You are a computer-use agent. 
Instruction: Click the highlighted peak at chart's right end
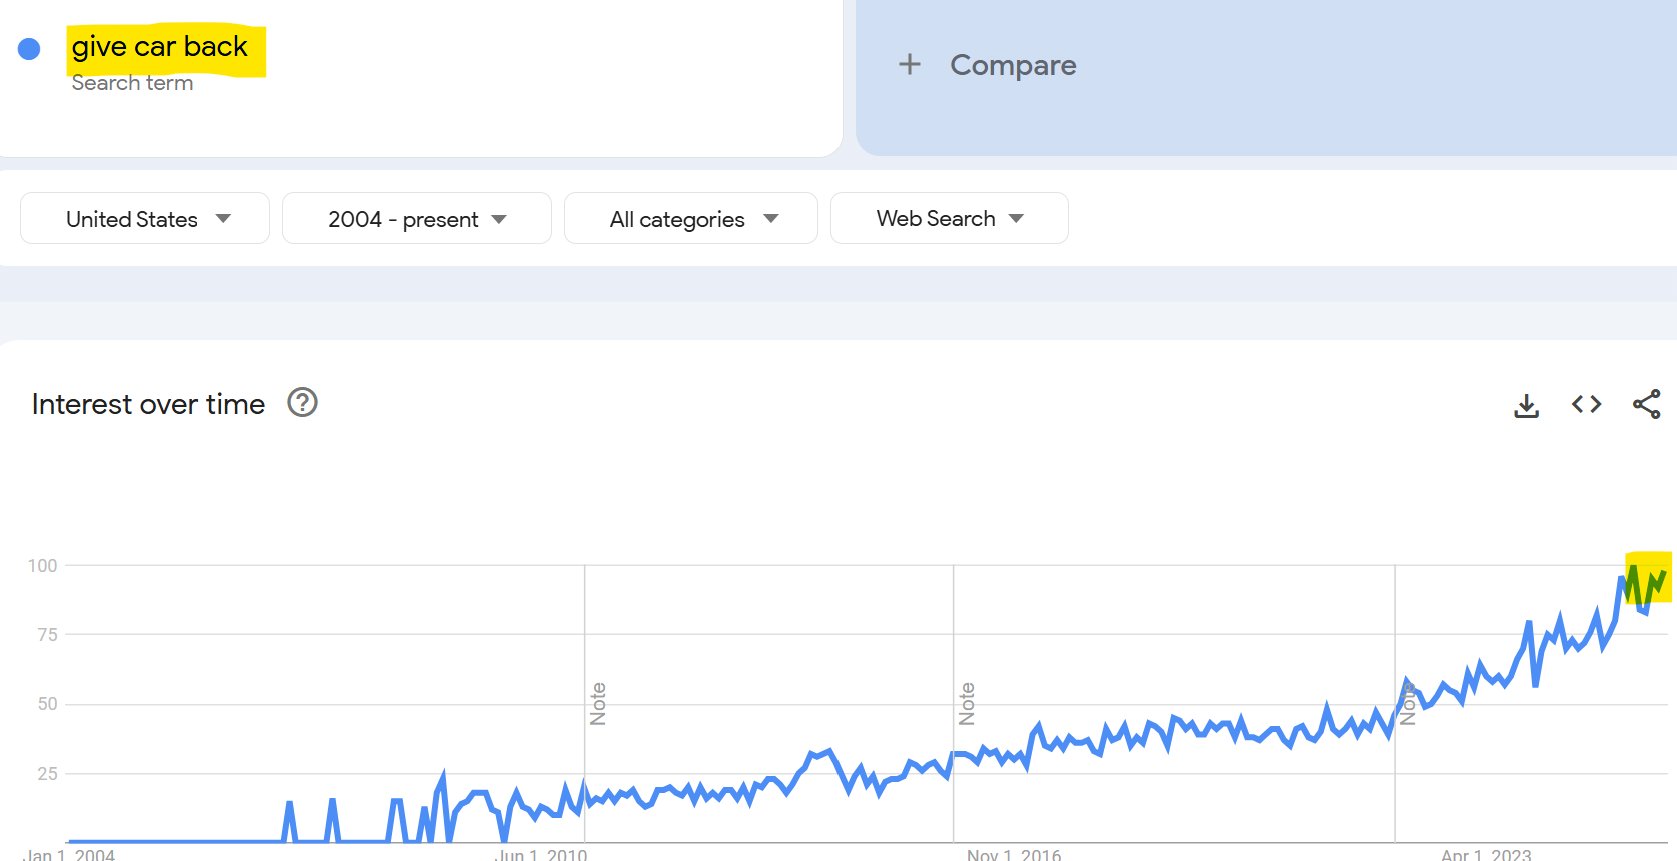click(x=1649, y=578)
